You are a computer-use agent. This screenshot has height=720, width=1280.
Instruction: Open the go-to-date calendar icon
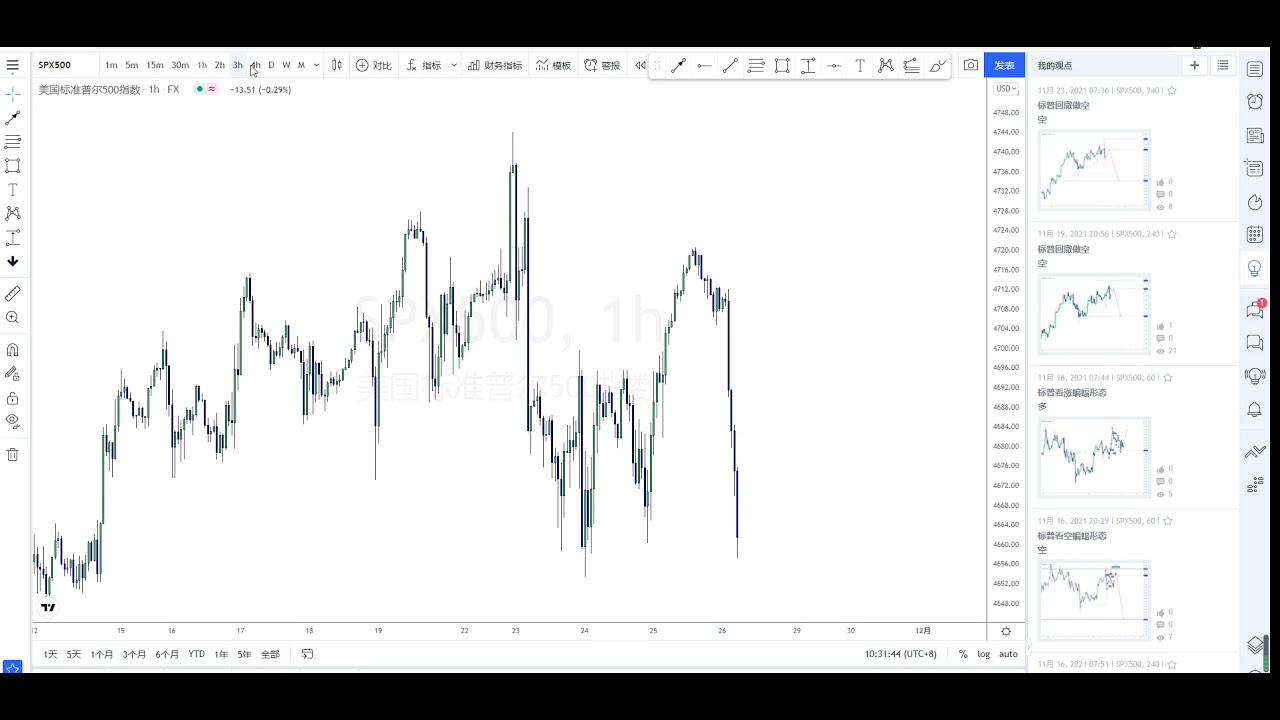coord(307,654)
